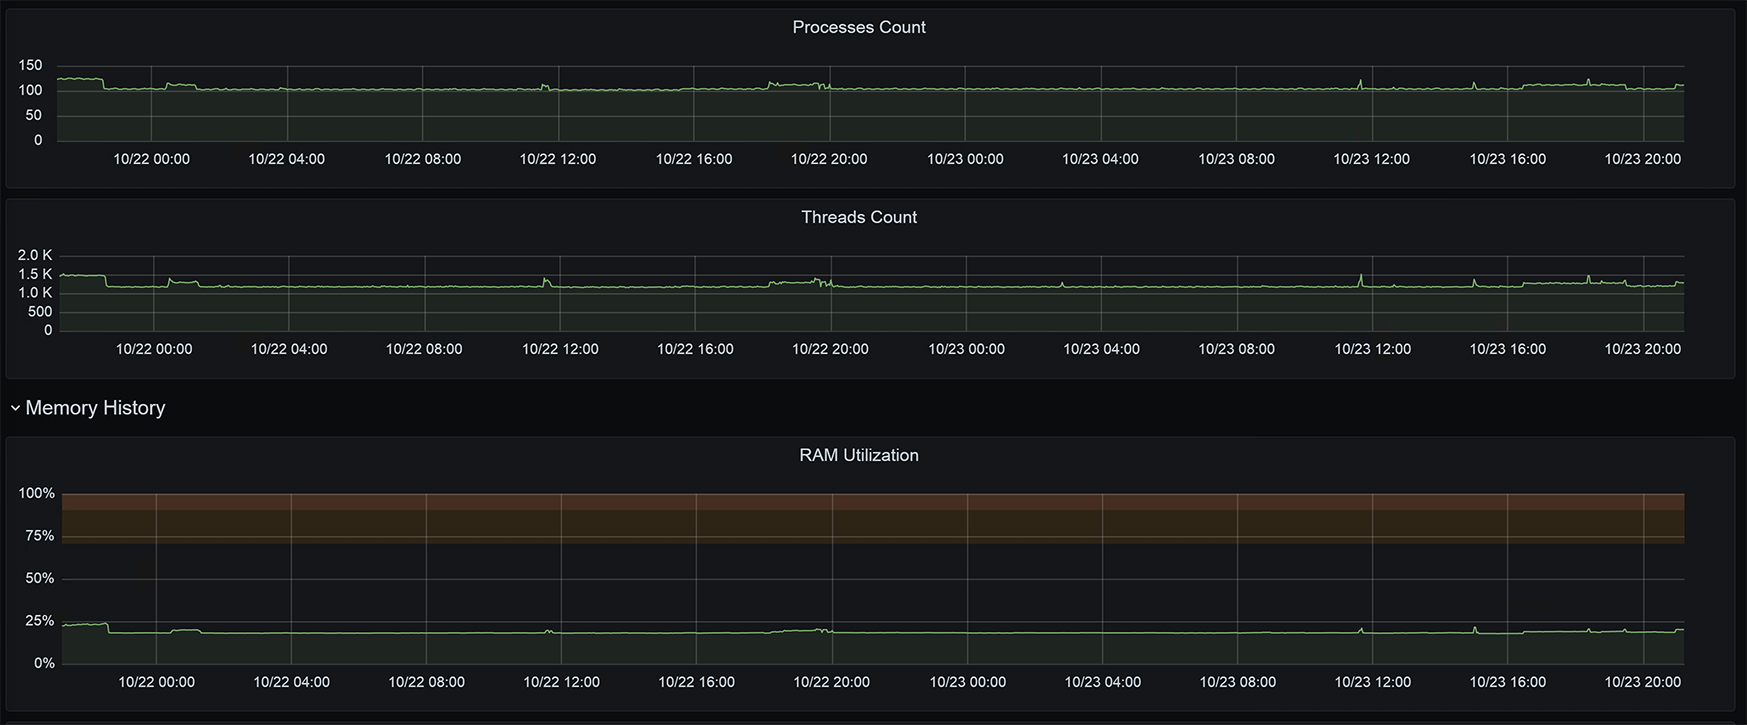Click the 10/23 20:00 label on RAM Utilization axis
The width and height of the screenshot is (1747, 725).
click(x=1642, y=682)
